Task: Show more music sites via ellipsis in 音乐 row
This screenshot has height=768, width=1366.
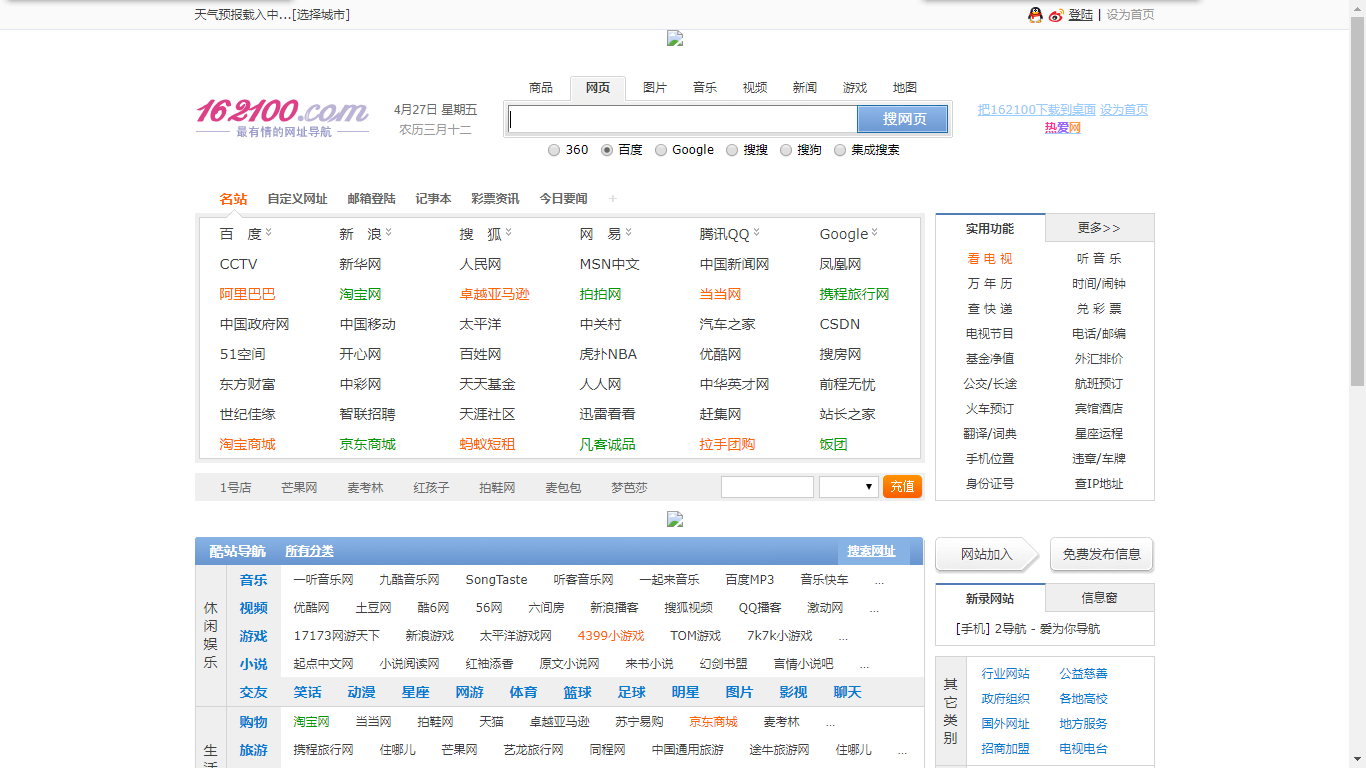Action: (x=879, y=580)
